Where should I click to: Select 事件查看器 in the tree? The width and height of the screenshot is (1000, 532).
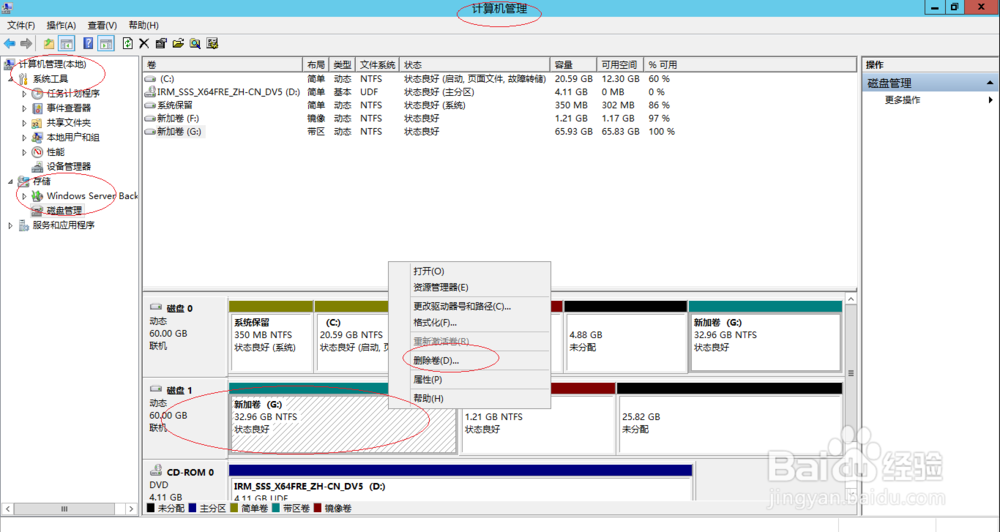(68, 108)
